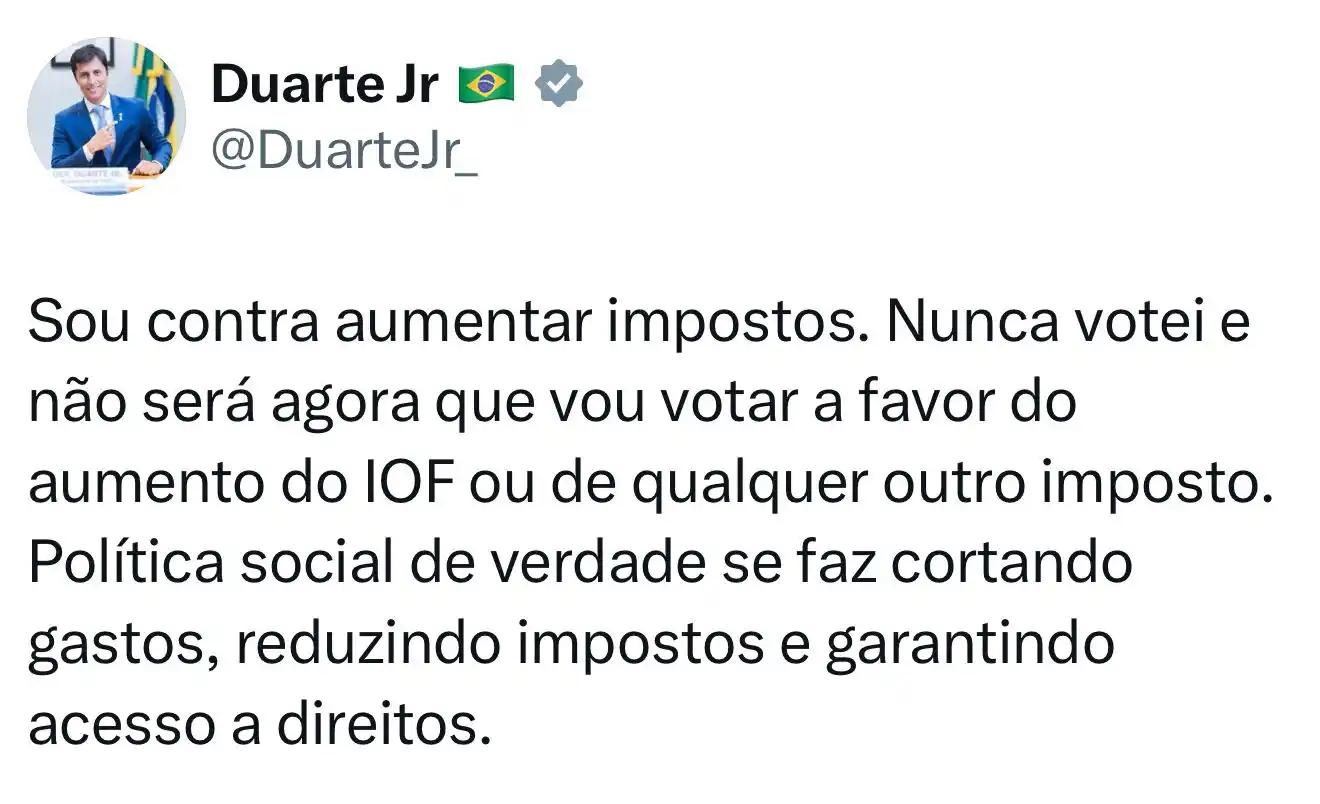Click the closing words acesso a direitos
Viewport: 1320px width, 804px height.
tap(260, 724)
